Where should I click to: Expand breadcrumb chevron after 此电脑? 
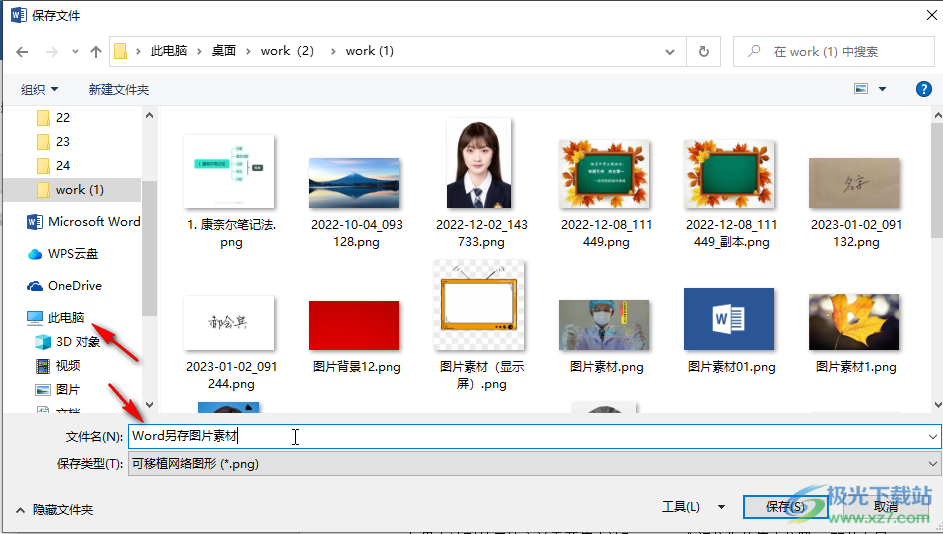pos(198,52)
